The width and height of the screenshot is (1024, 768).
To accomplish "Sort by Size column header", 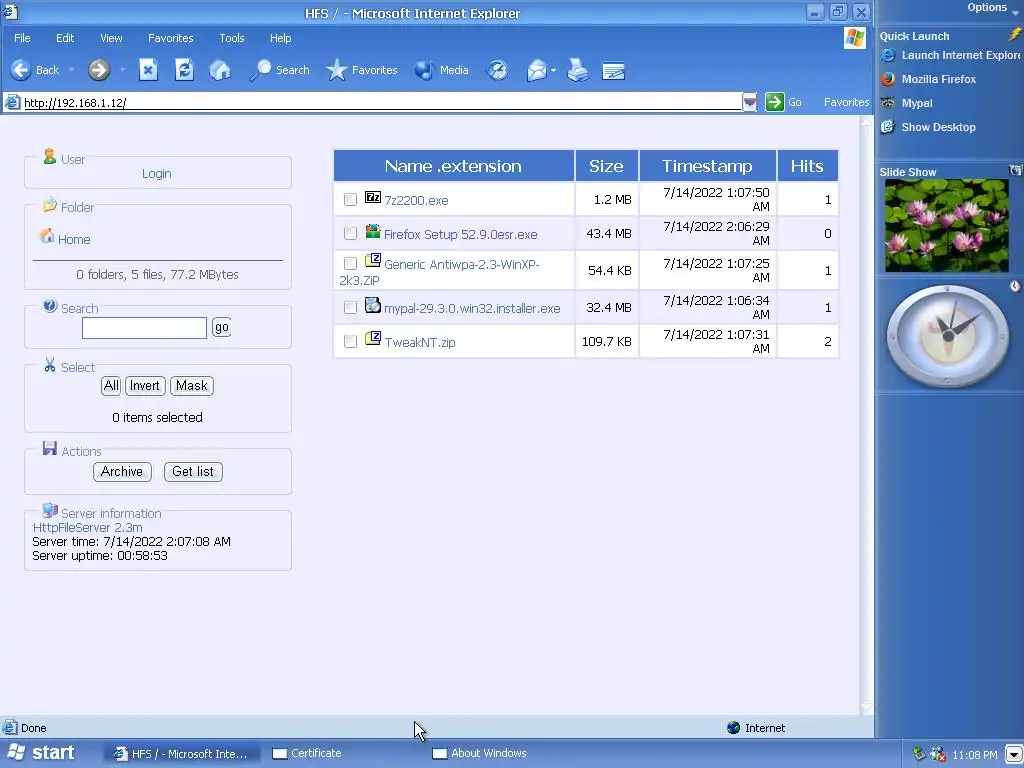I will pyautogui.click(x=606, y=166).
